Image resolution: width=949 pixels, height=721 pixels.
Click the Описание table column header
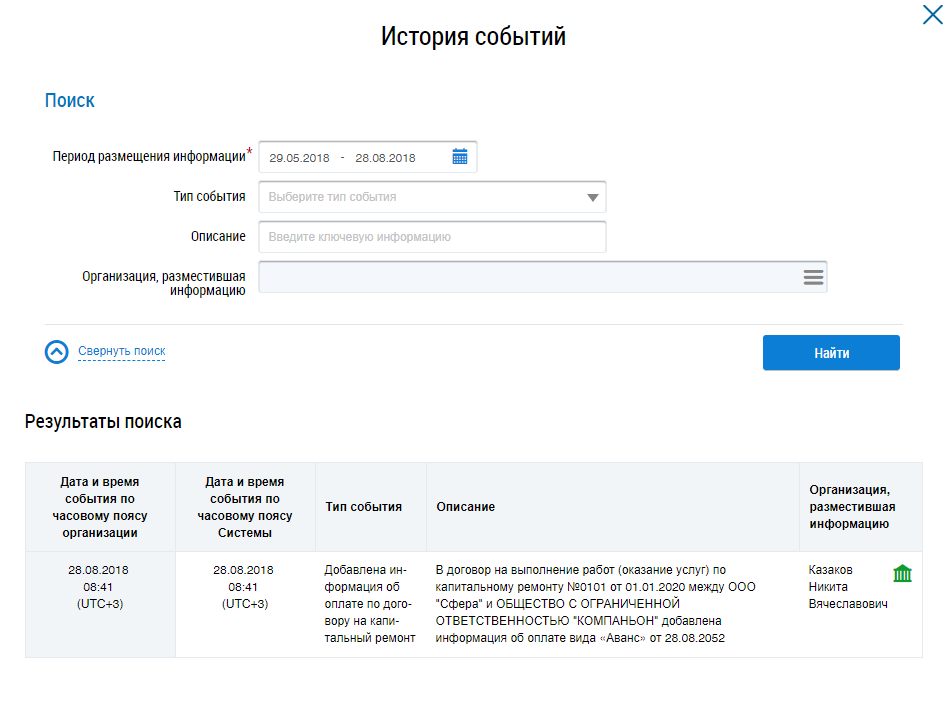coord(466,507)
